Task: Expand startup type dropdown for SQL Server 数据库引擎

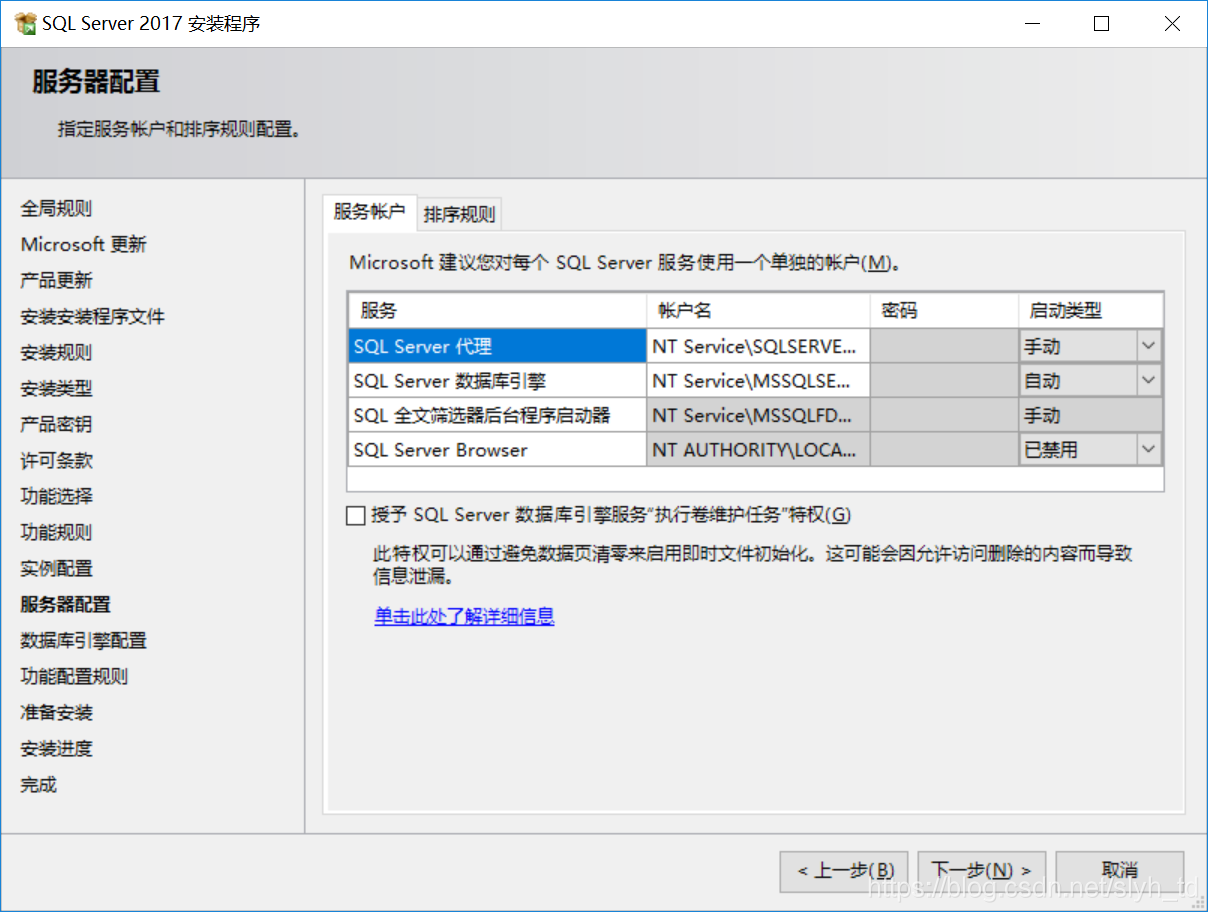Action: (x=1148, y=381)
